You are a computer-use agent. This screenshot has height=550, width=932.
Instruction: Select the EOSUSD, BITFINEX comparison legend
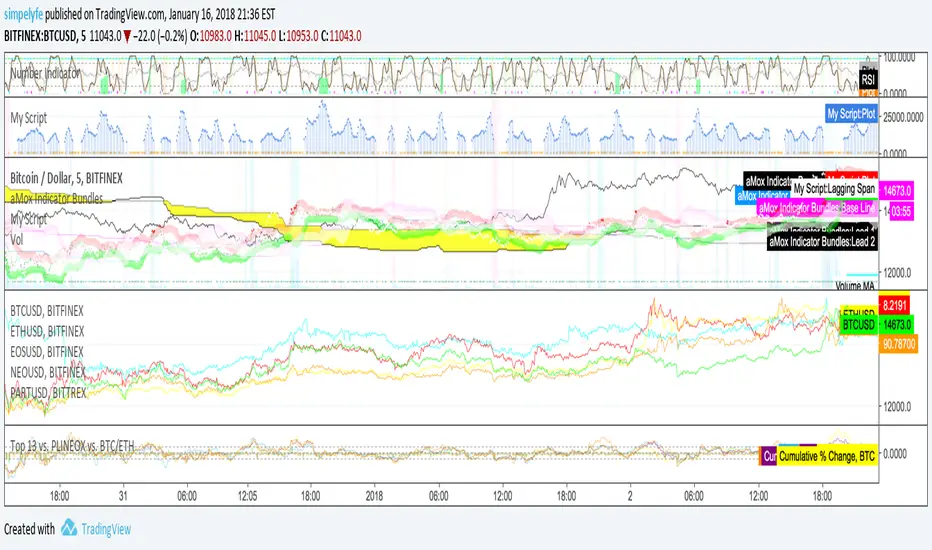[47, 352]
